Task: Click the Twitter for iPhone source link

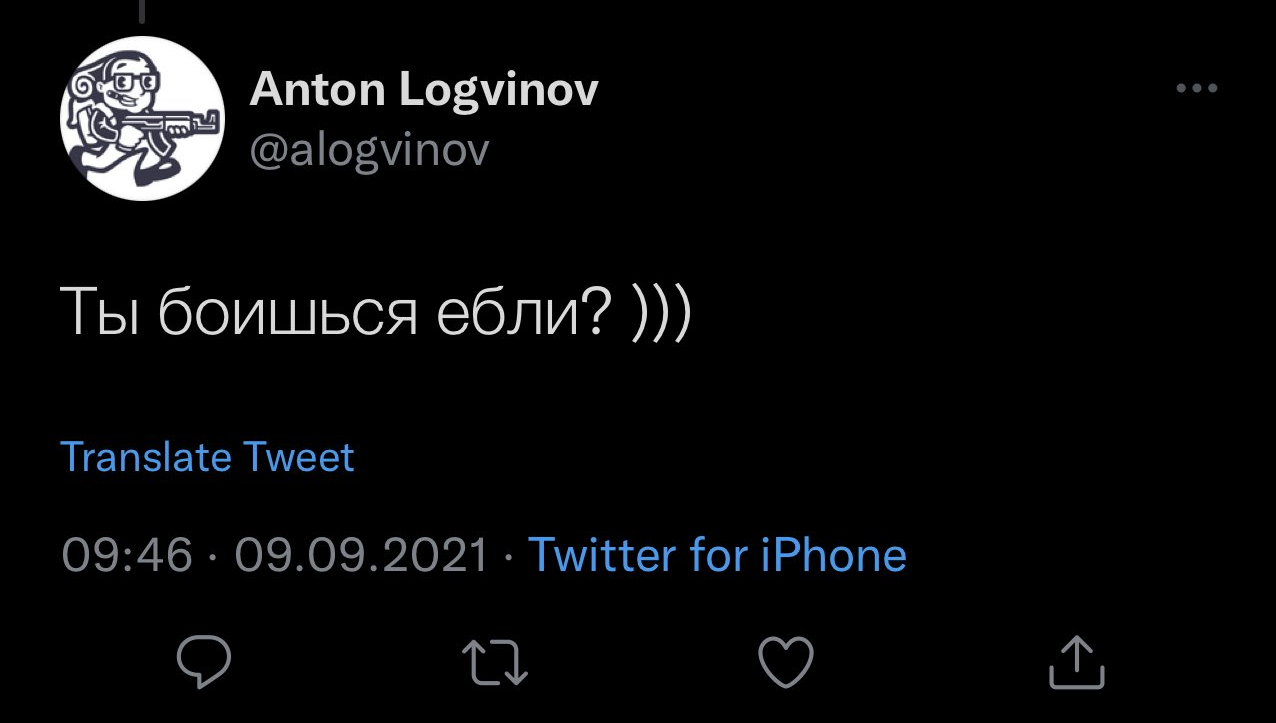Action: [x=717, y=553]
